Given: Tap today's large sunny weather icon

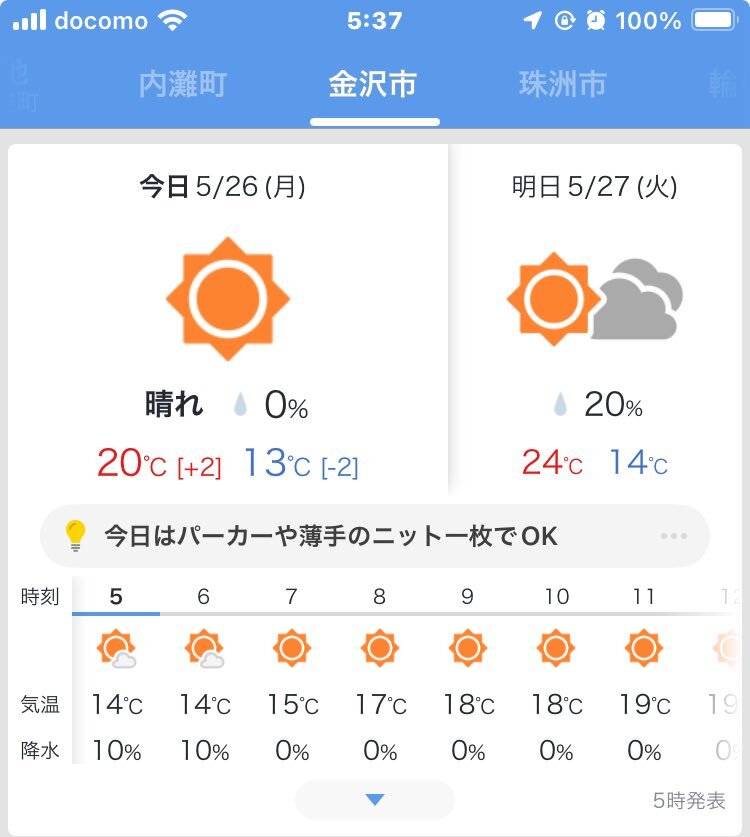Looking at the screenshot, I should 228,298.
